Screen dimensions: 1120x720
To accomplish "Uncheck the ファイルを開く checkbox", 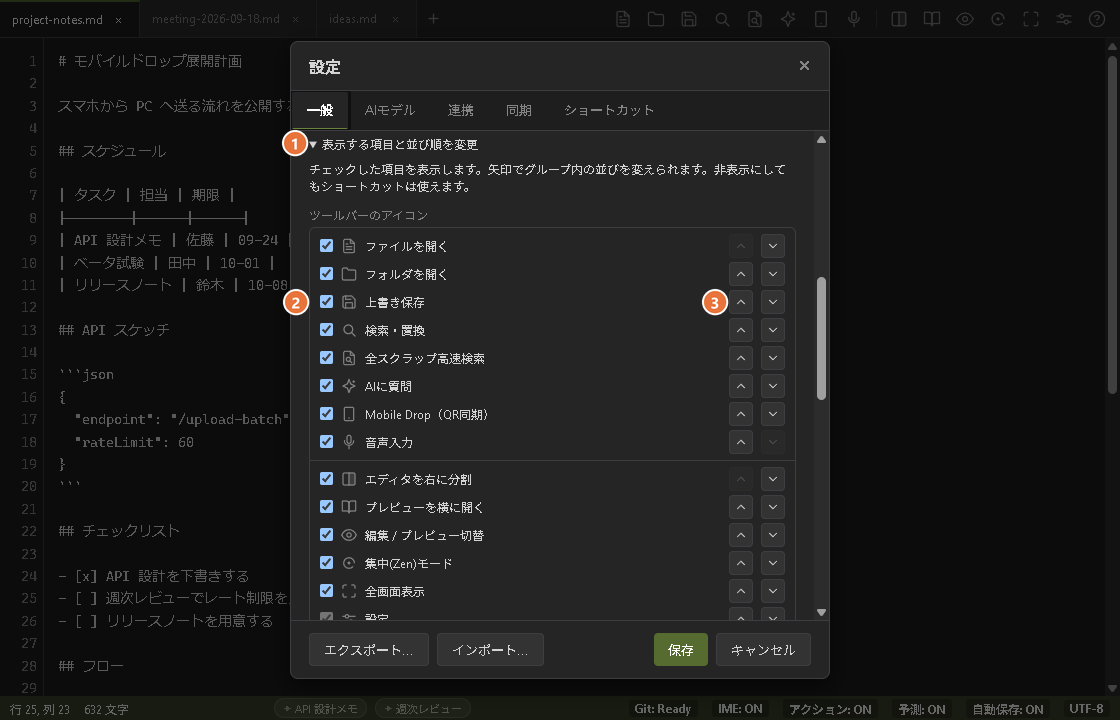I will click(x=326, y=246).
